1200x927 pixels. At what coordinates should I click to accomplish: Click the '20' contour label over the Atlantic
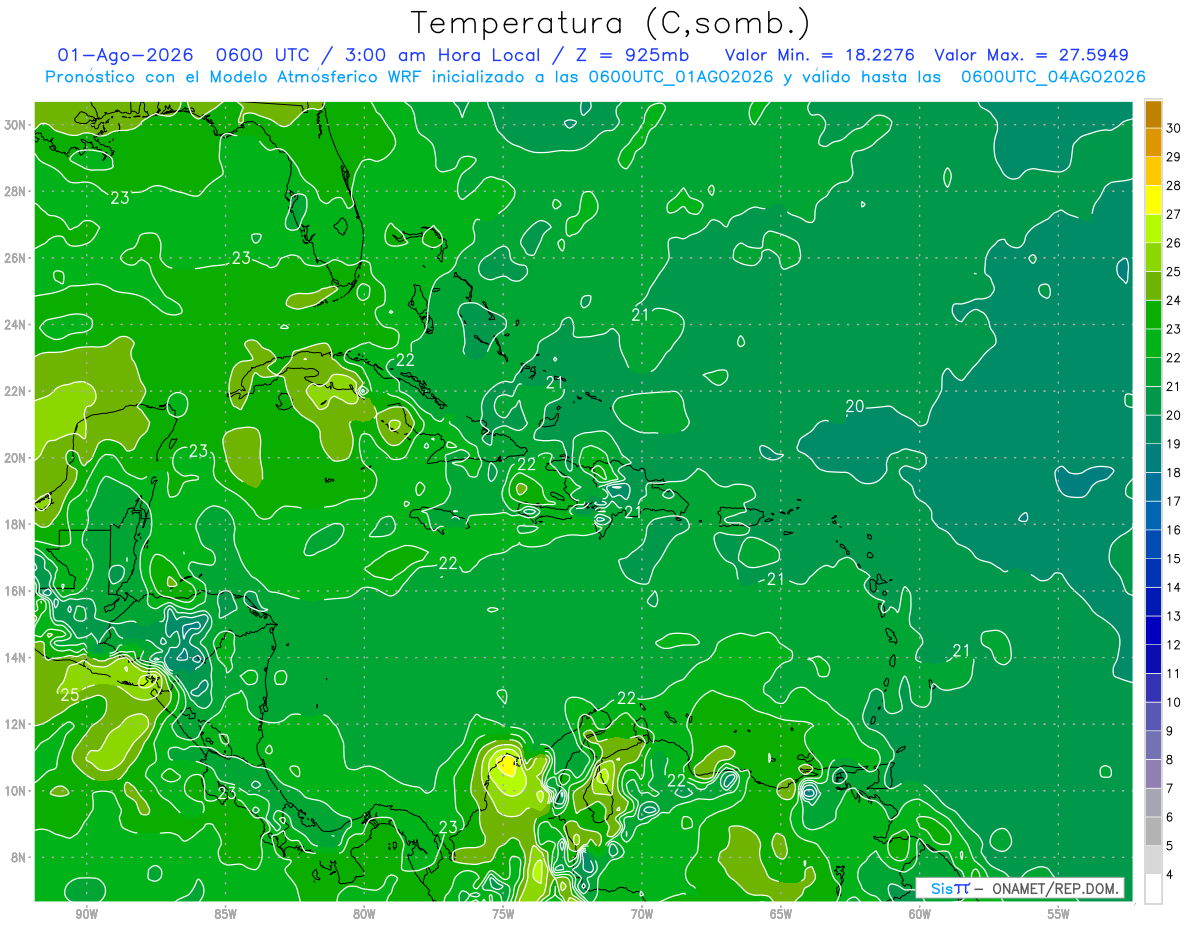click(855, 406)
